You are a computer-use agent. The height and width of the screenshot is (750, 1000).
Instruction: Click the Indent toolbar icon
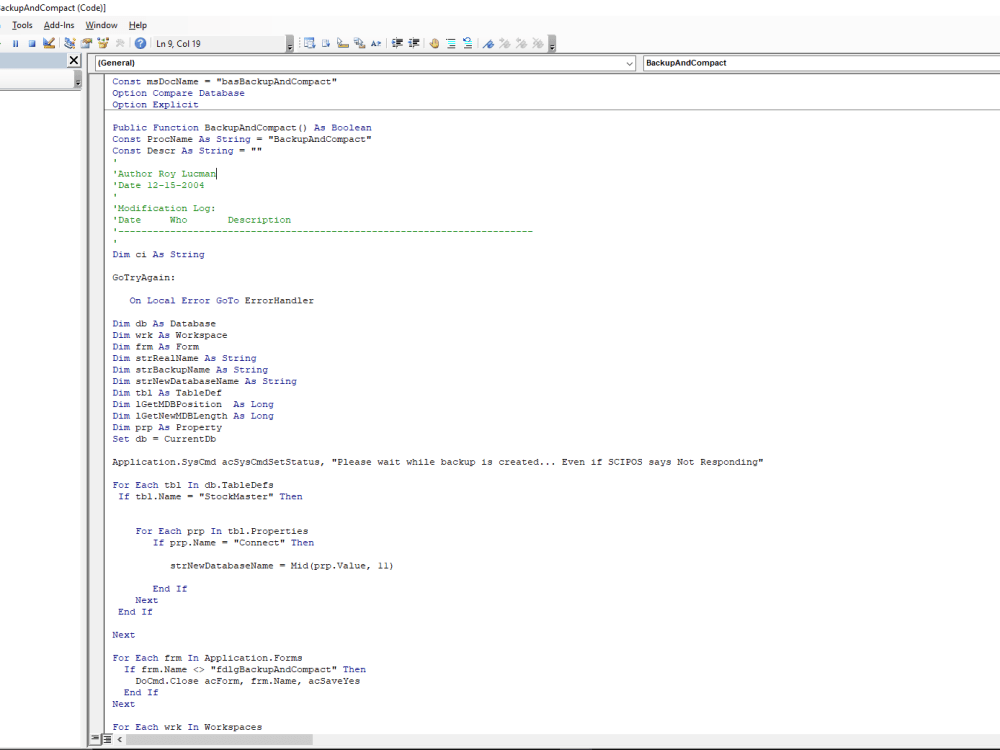[396, 43]
